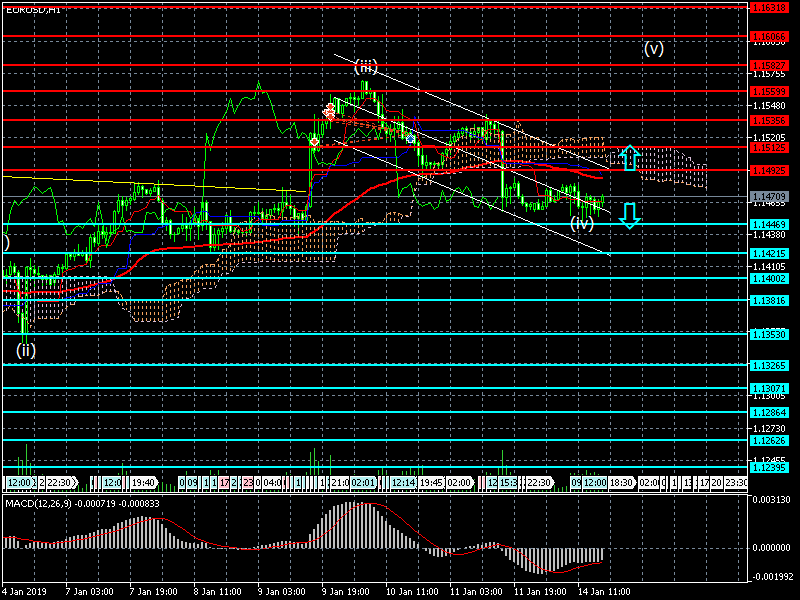Click the cyan up arrow marker
Screen dimensions: 800x600
point(629,156)
